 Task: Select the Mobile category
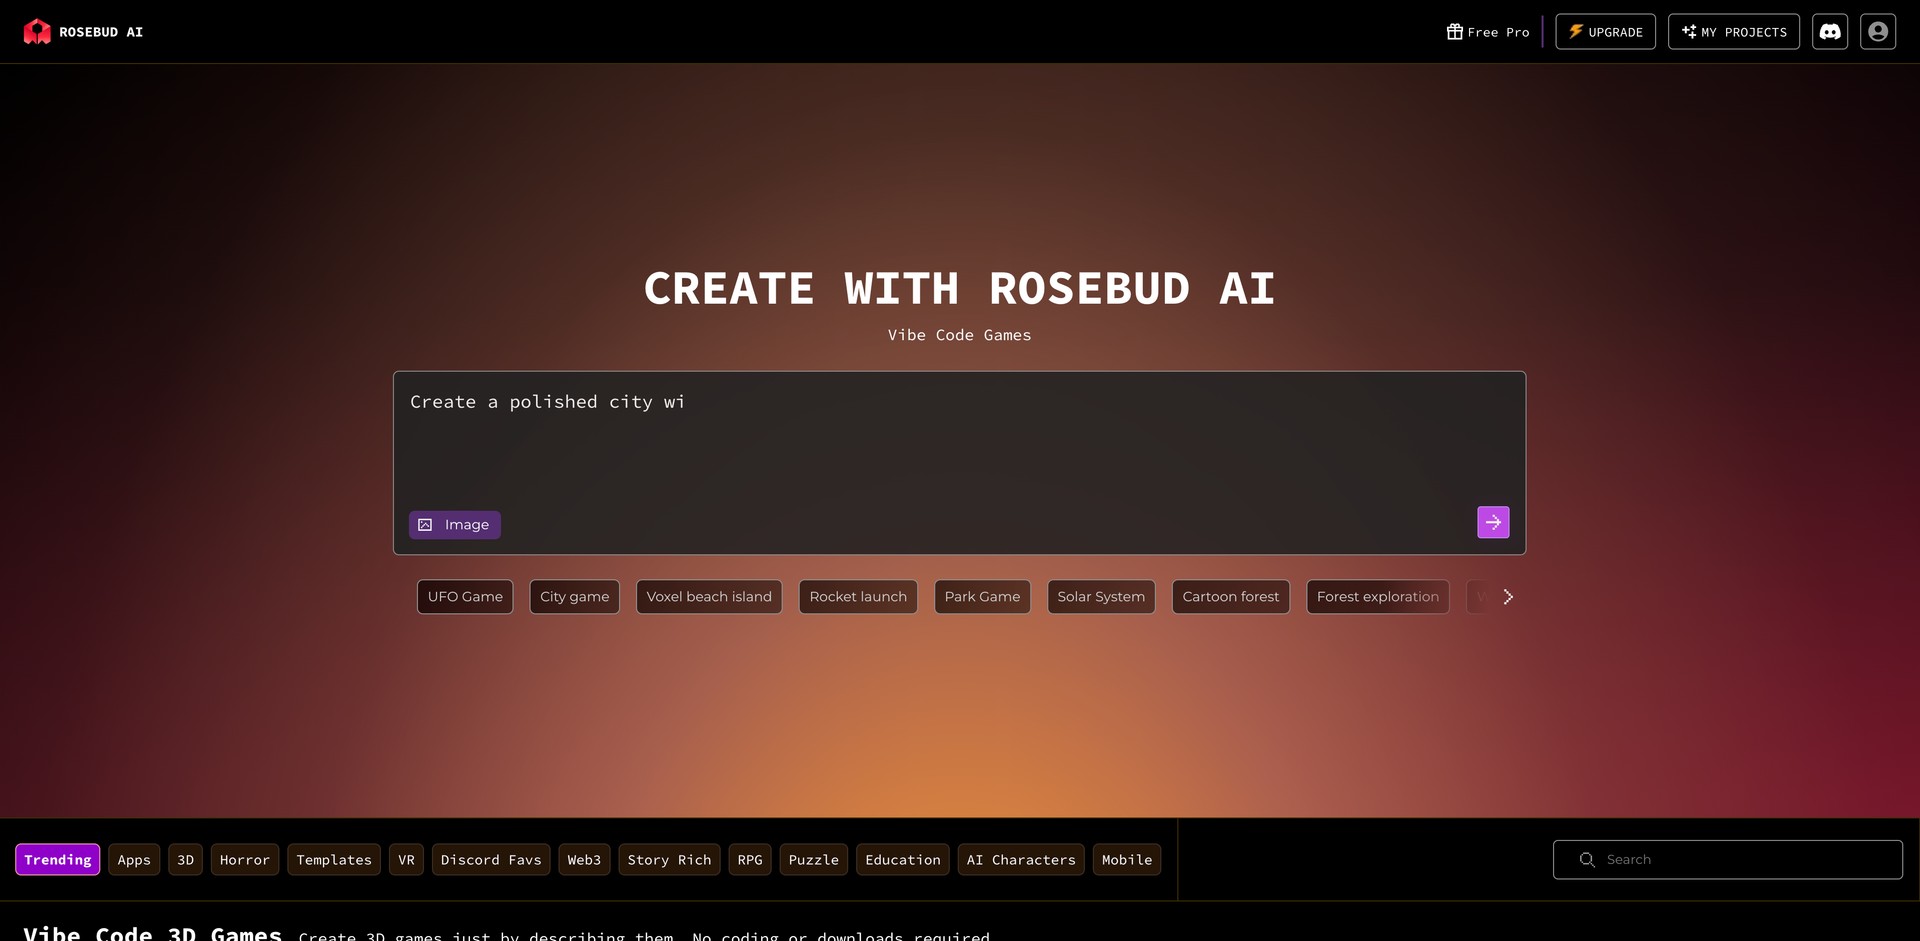(1127, 860)
